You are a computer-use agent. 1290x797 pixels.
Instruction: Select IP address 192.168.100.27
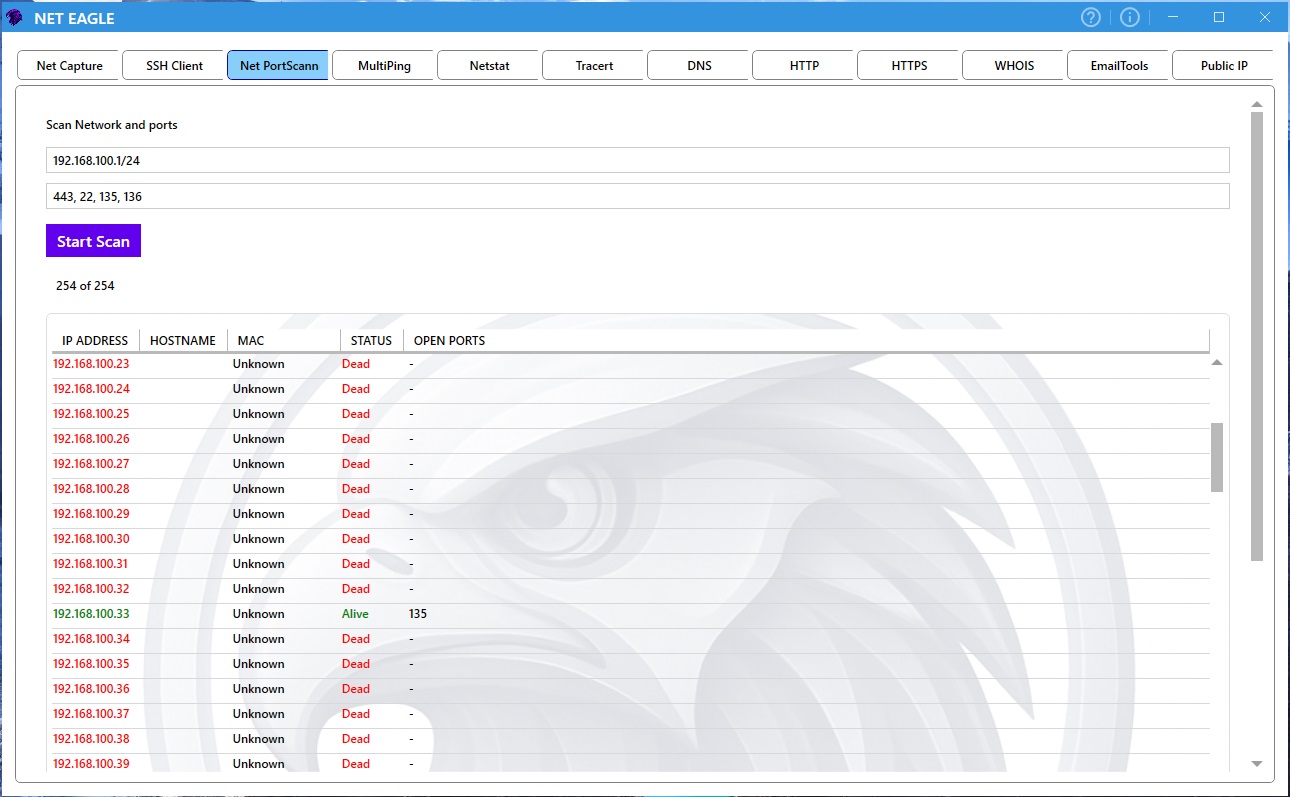click(x=91, y=464)
